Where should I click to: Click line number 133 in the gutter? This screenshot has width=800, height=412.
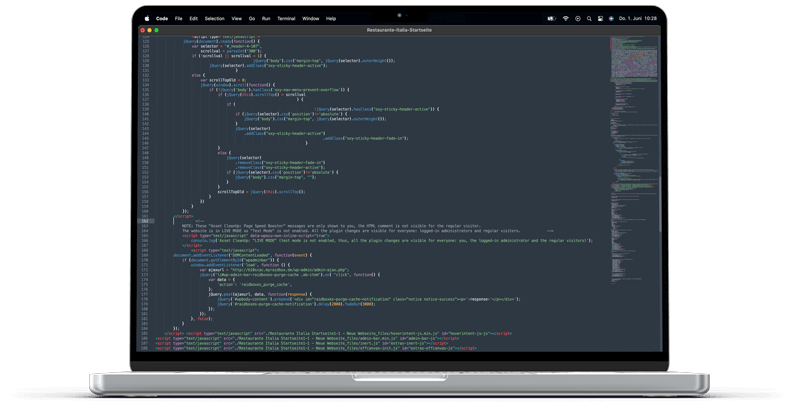145,80
